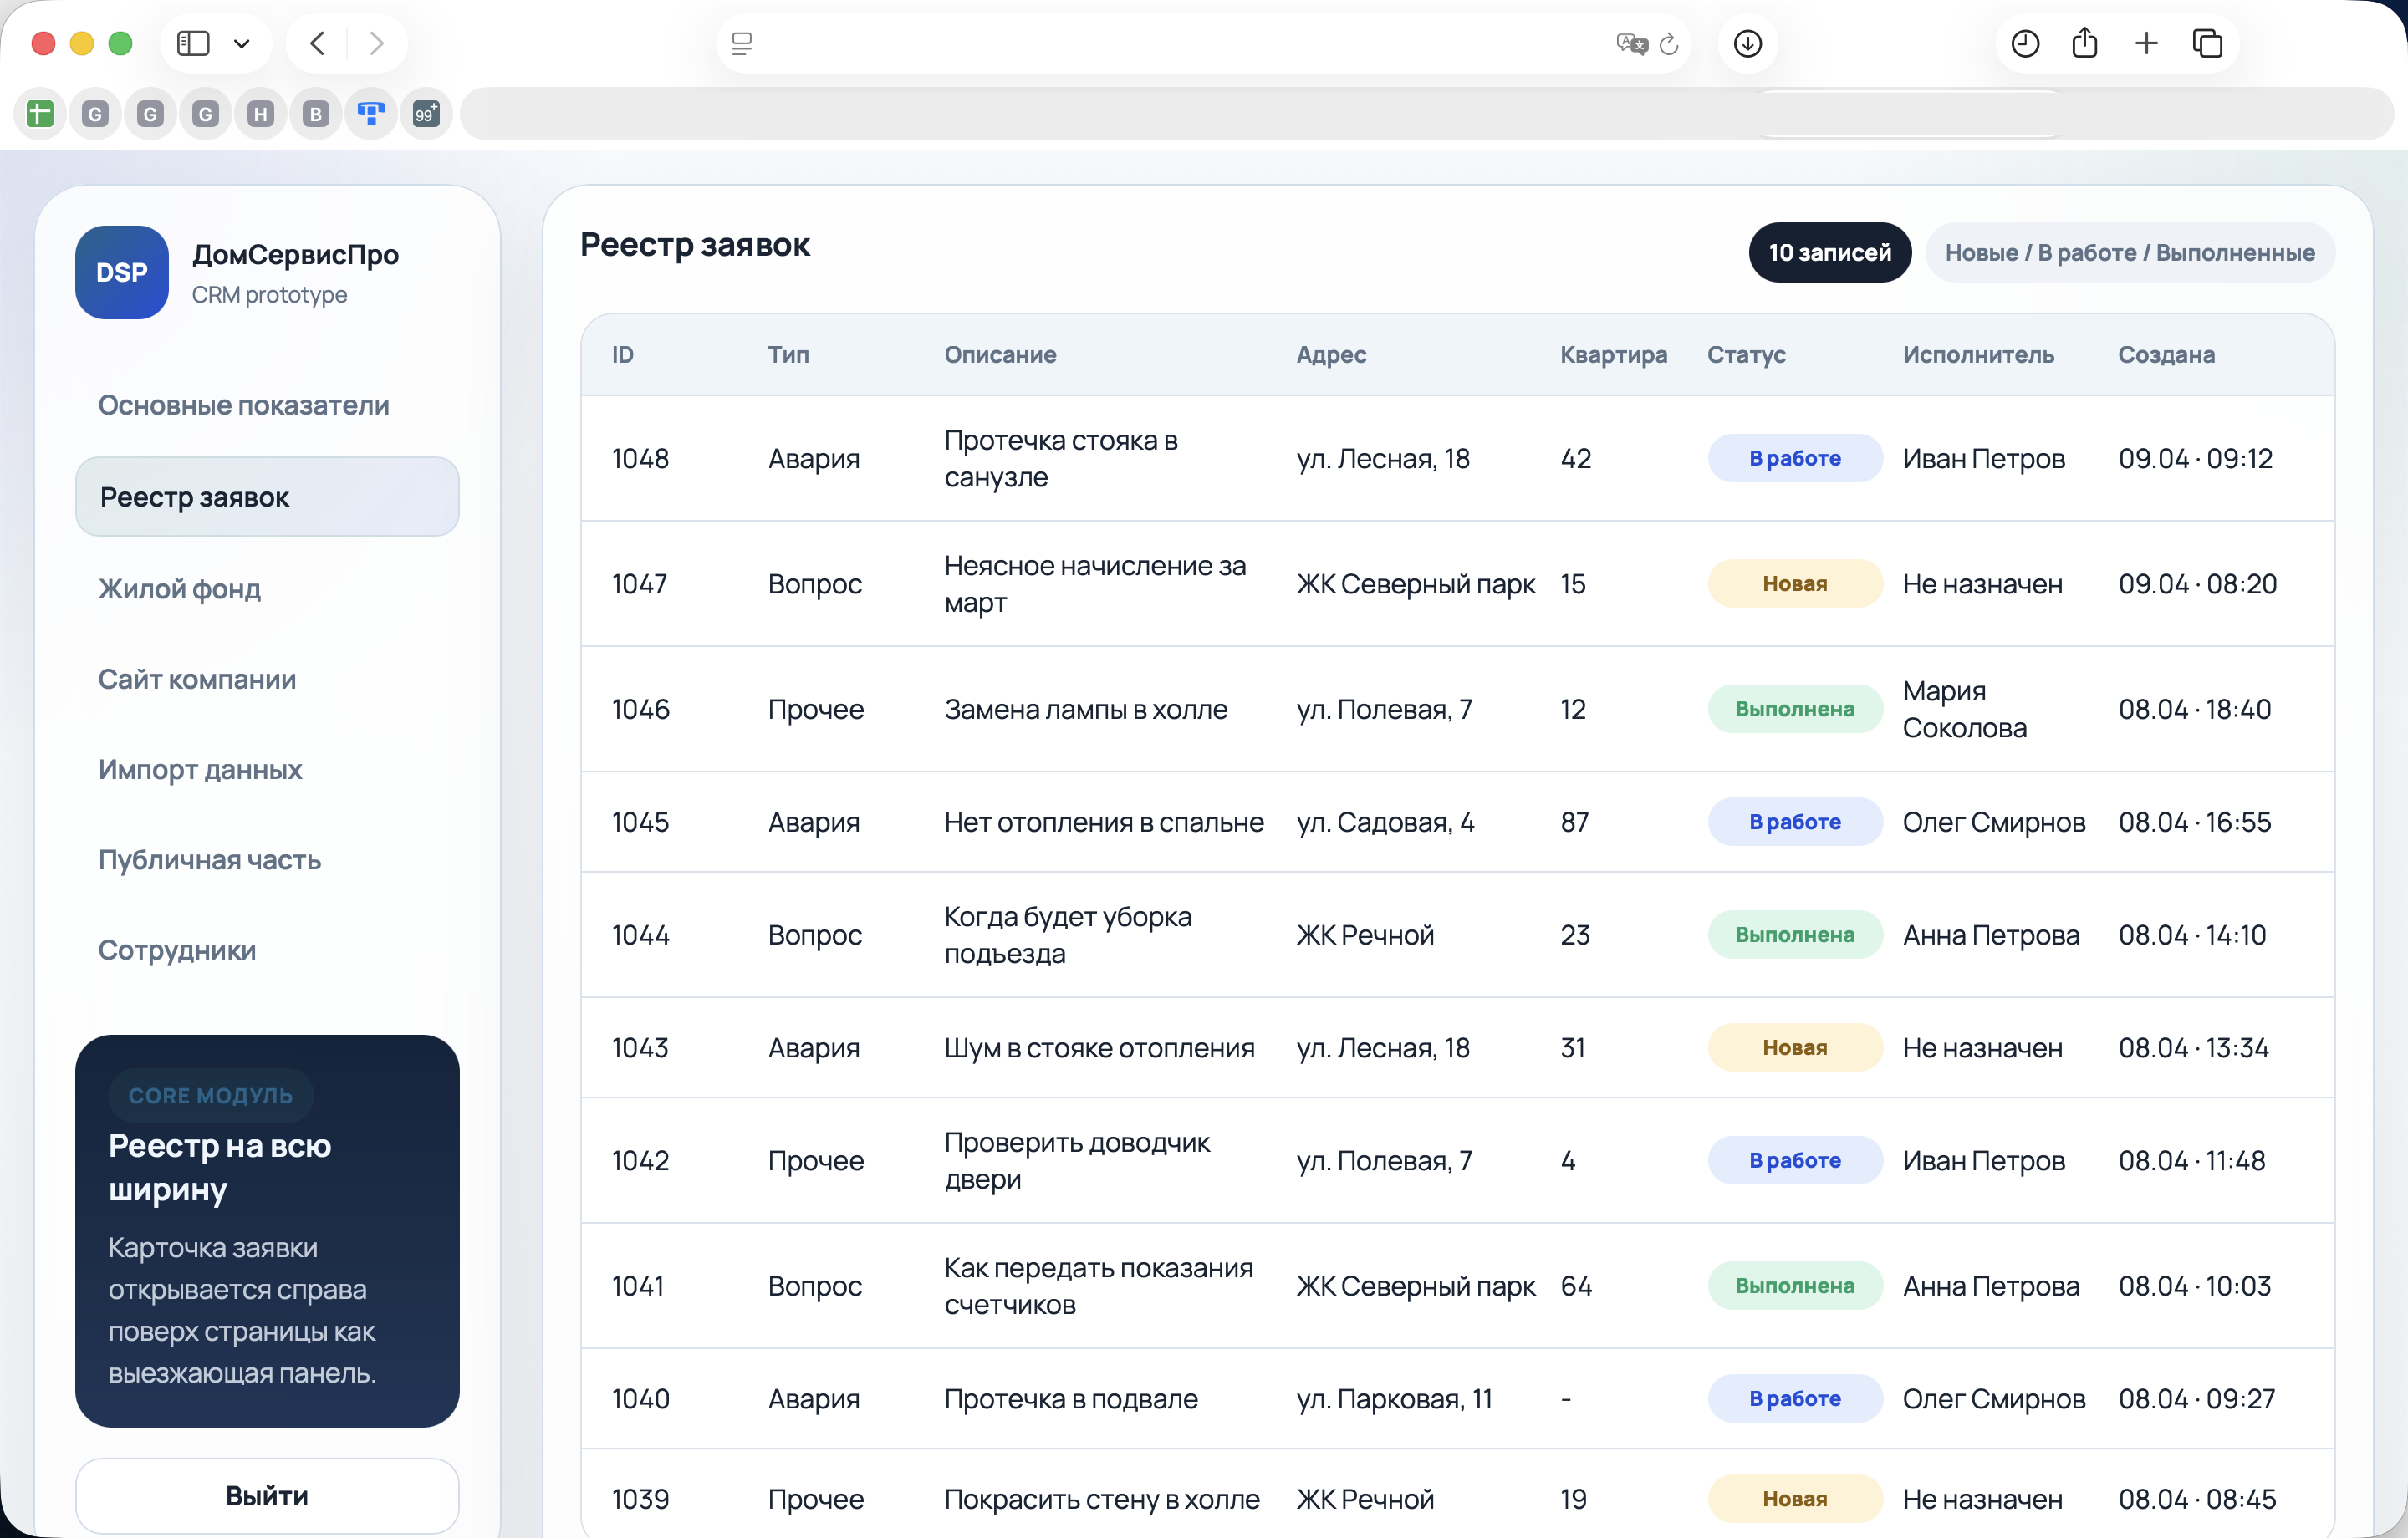
Task: Show the tab overview
Action: pyautogui.click(x=2208, y=43)
